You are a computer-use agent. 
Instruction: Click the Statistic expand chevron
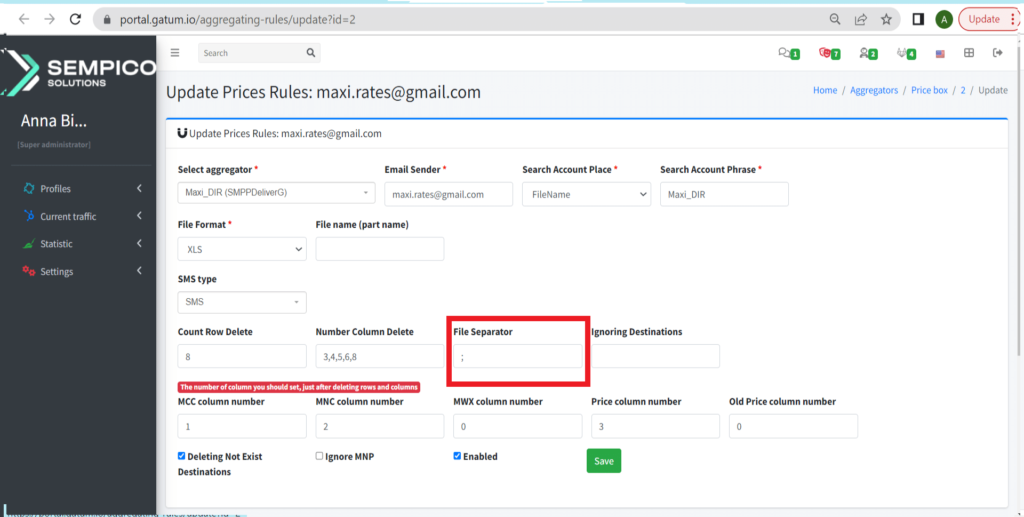click(139, 243)
